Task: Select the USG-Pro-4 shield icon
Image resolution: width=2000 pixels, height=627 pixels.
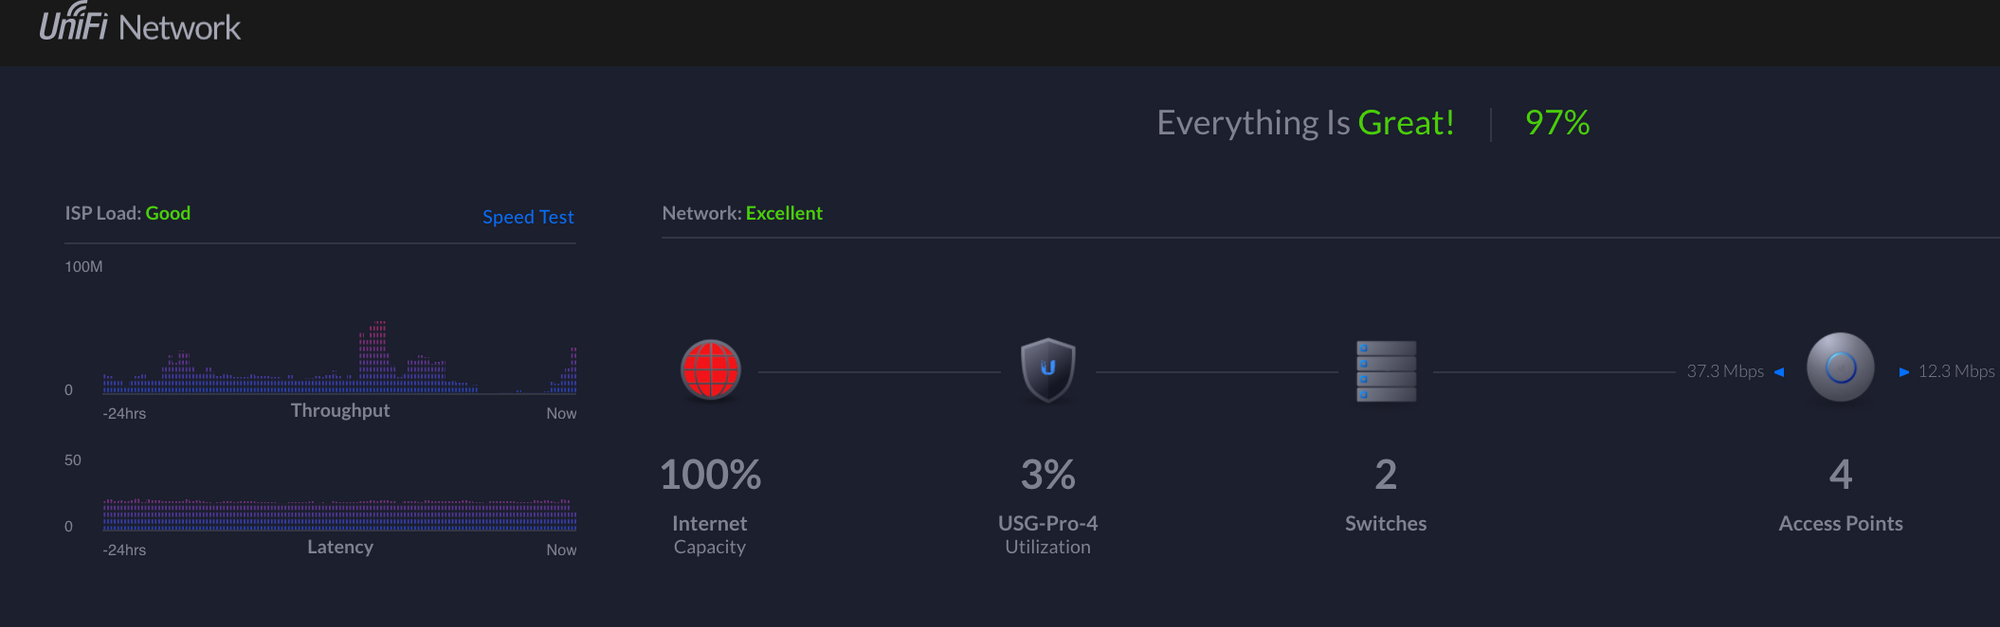Action: (x=1047, y=370)
